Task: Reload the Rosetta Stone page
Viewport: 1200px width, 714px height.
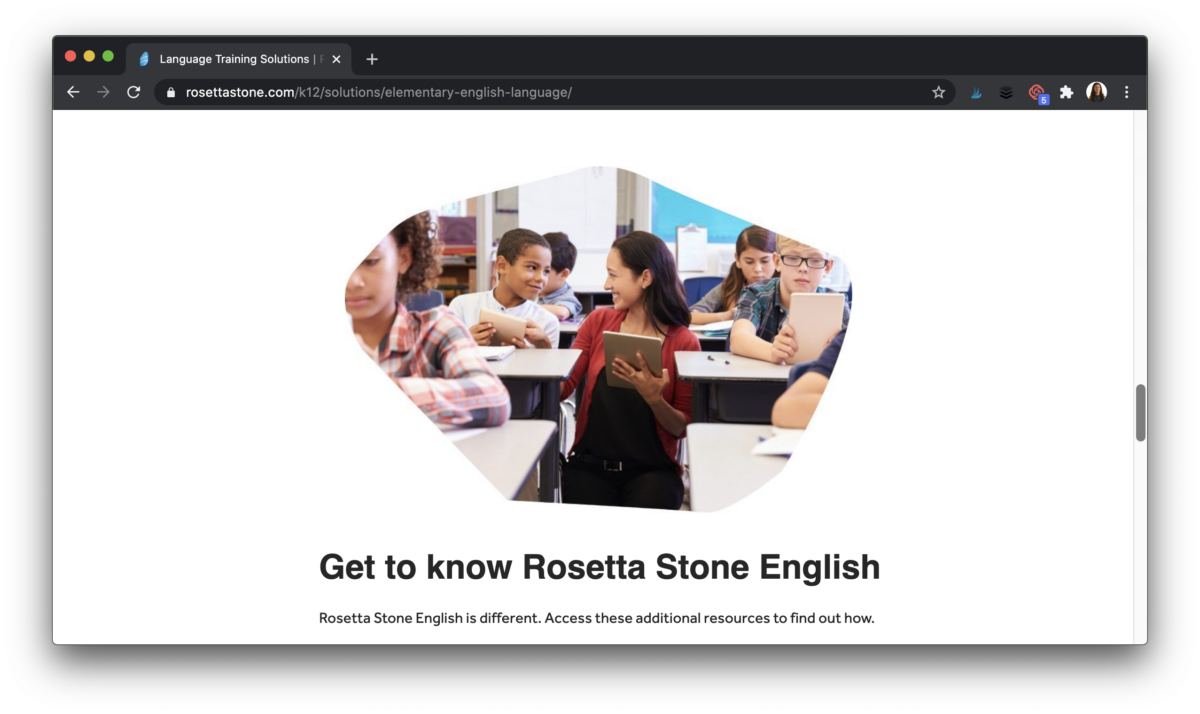Action: 133,92
